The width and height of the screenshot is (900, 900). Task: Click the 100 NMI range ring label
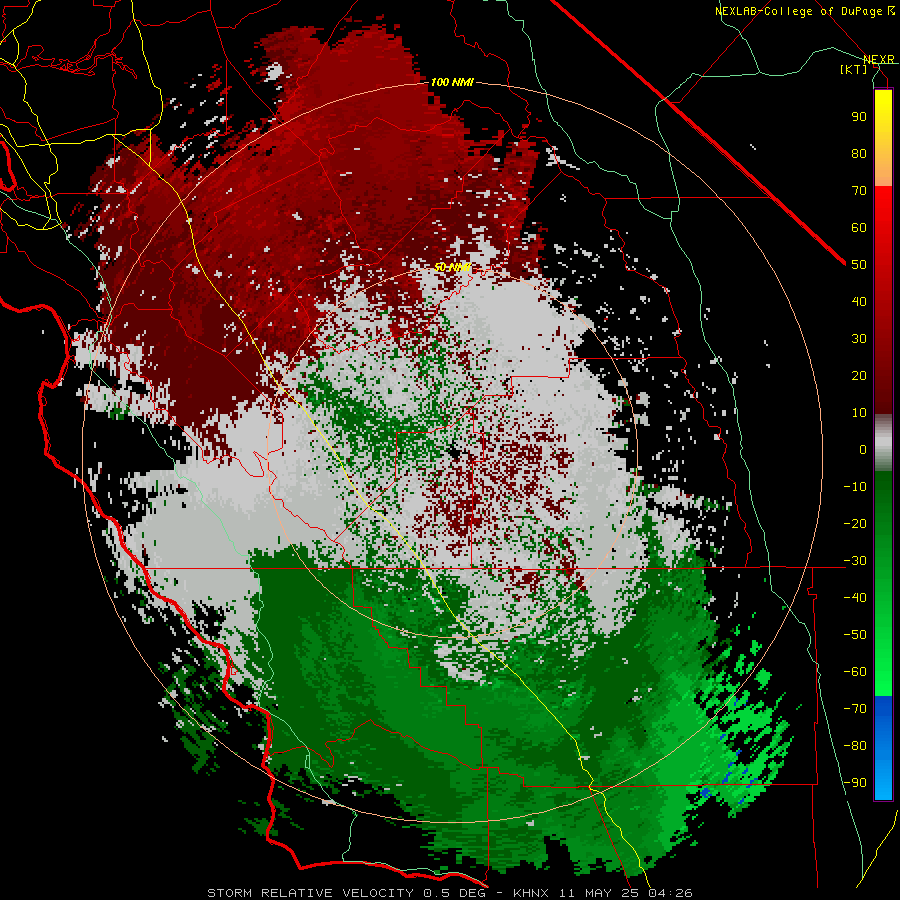click(452, 82)
